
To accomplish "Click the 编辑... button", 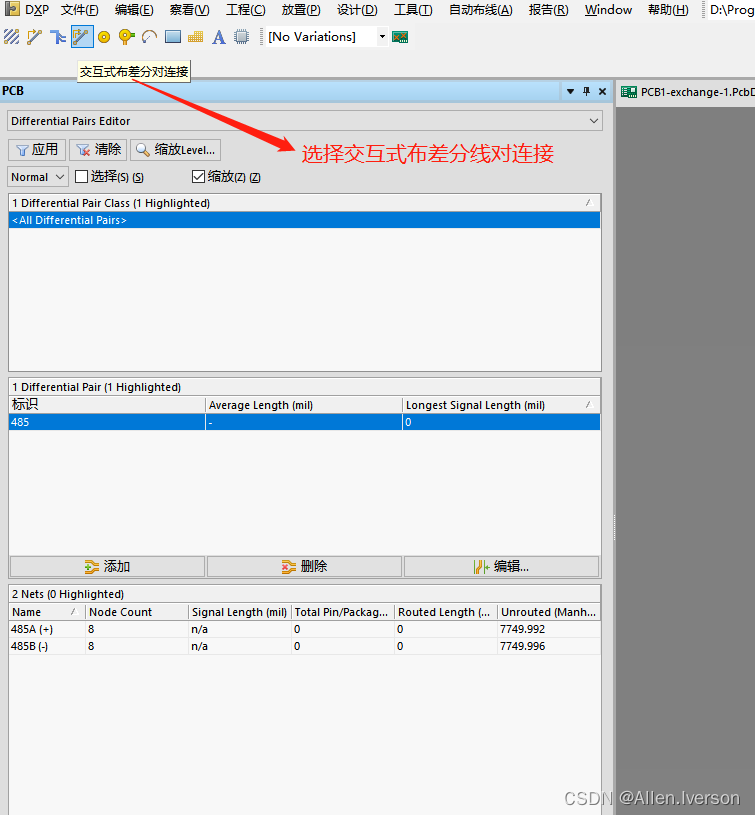I will click(501, 567).
